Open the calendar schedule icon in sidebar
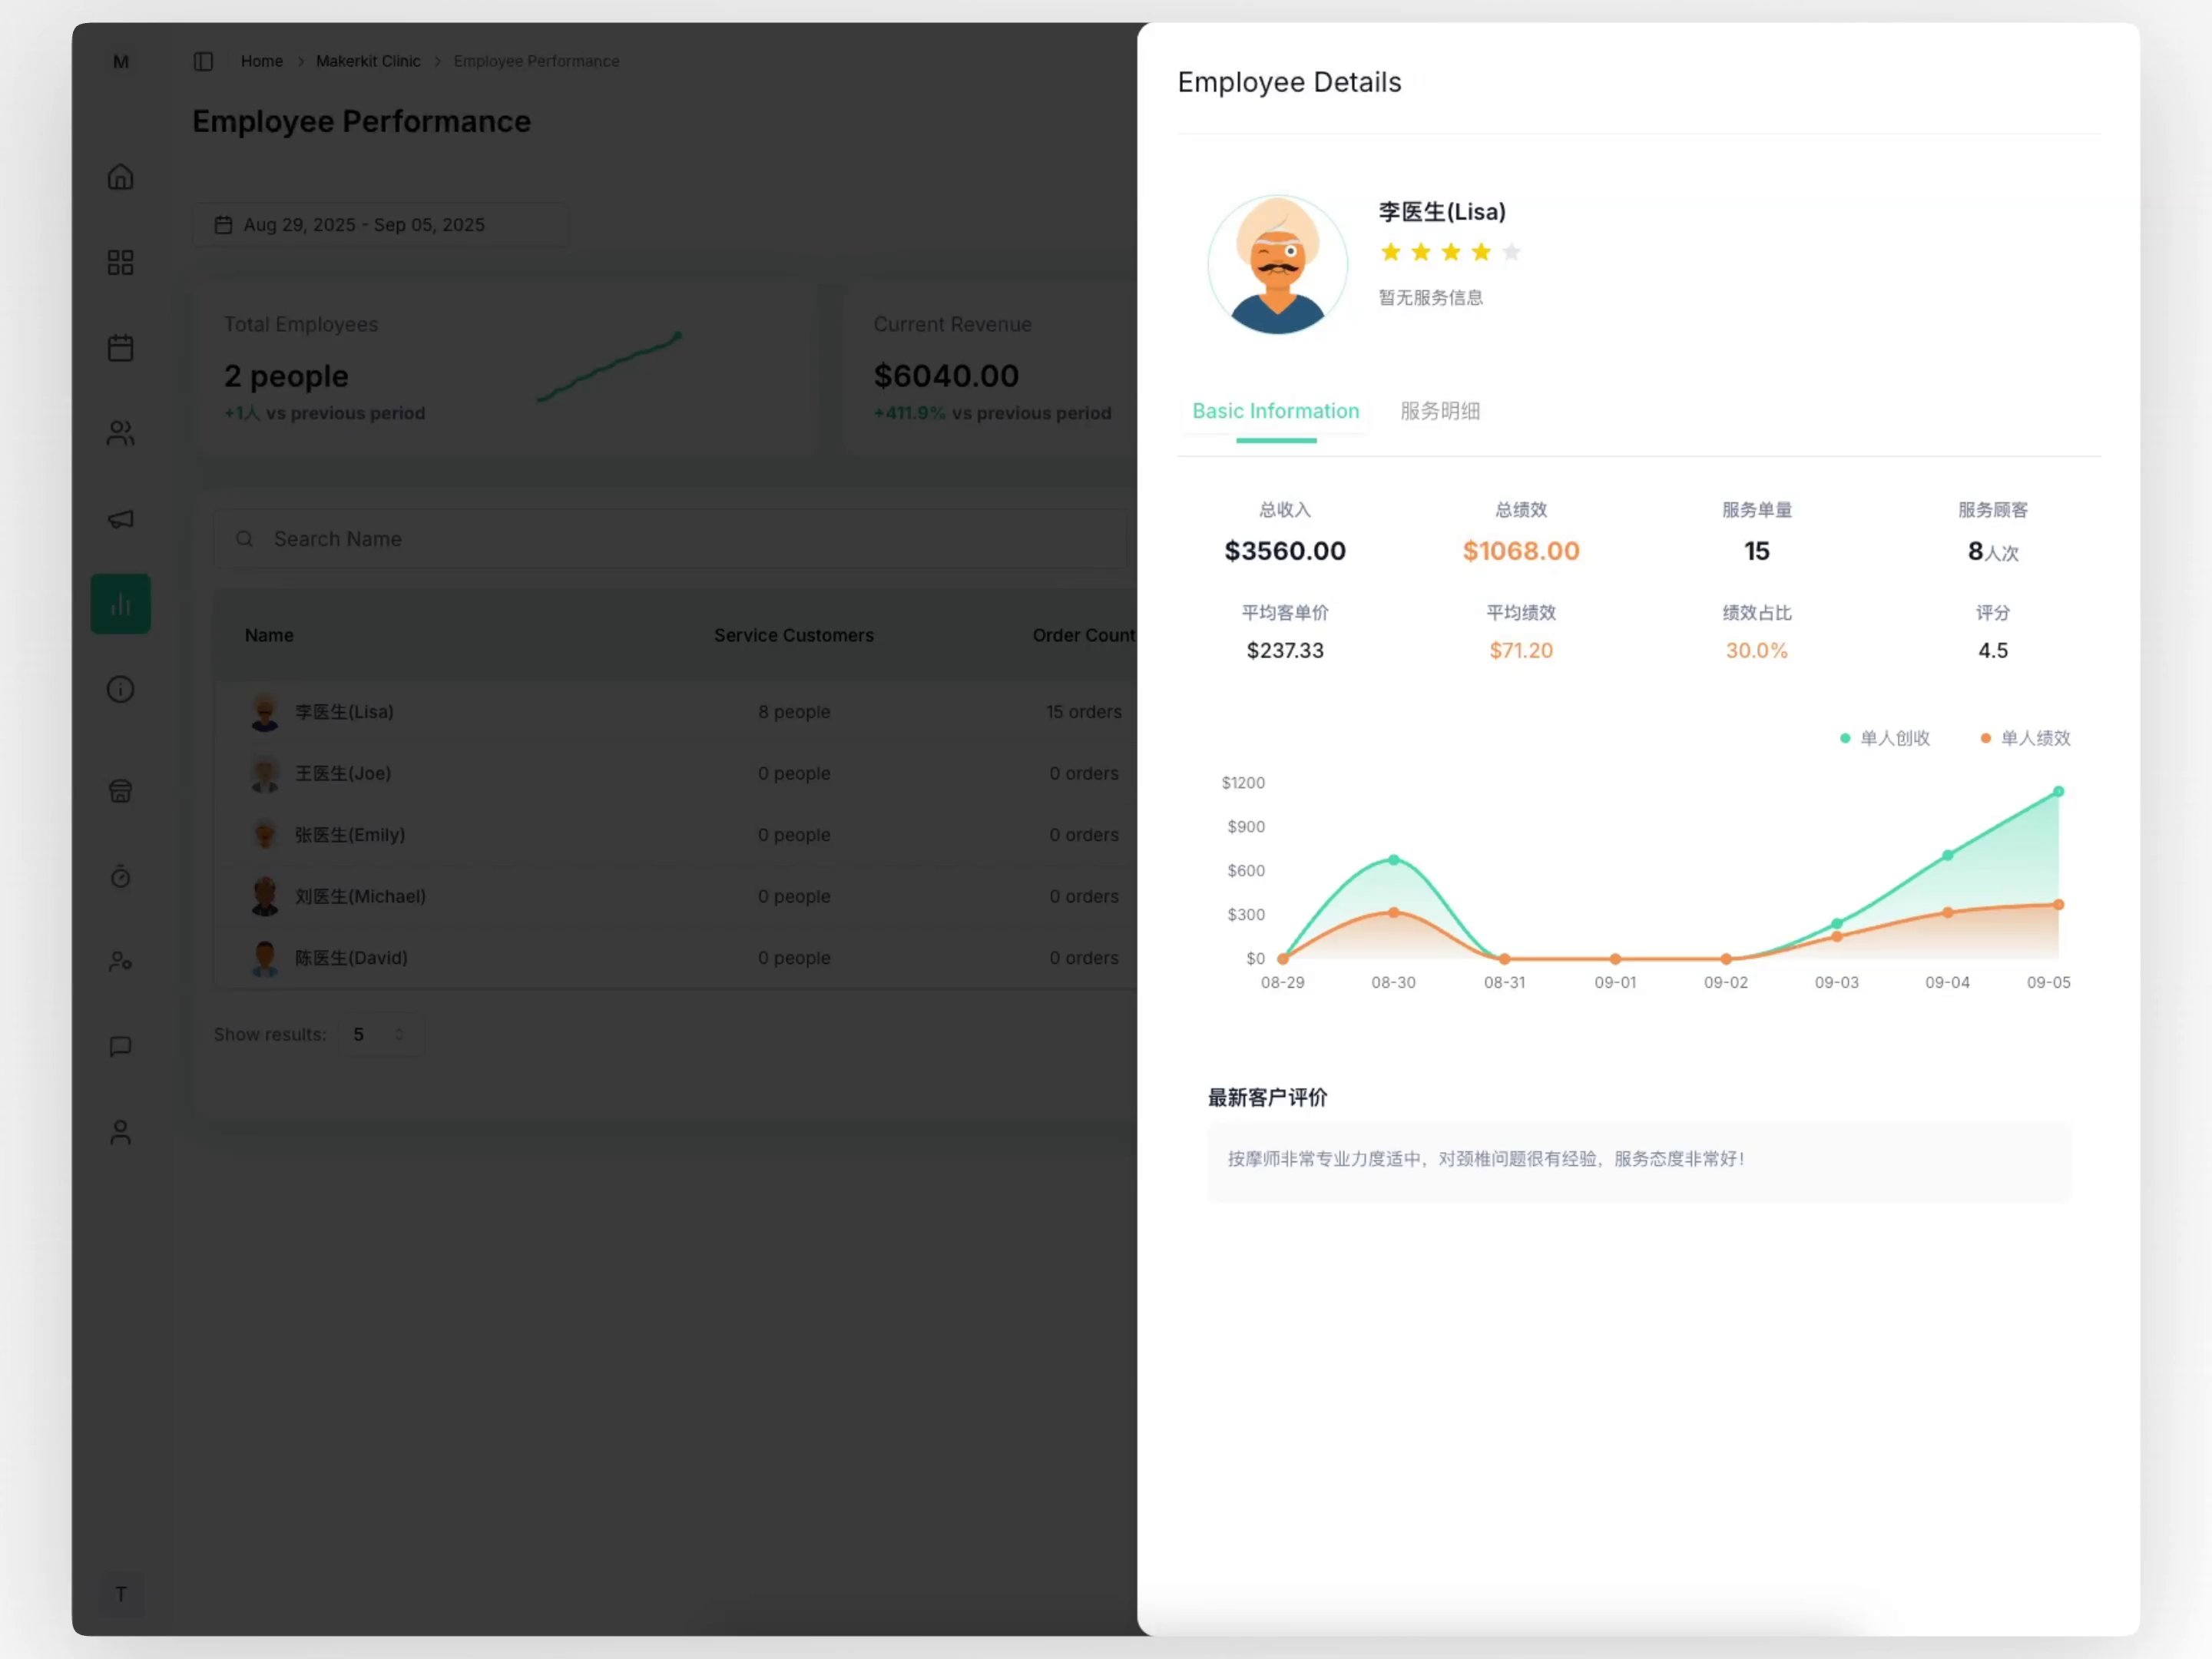This screenshot has width=2212, height=1659. click(x=120, y=347)
